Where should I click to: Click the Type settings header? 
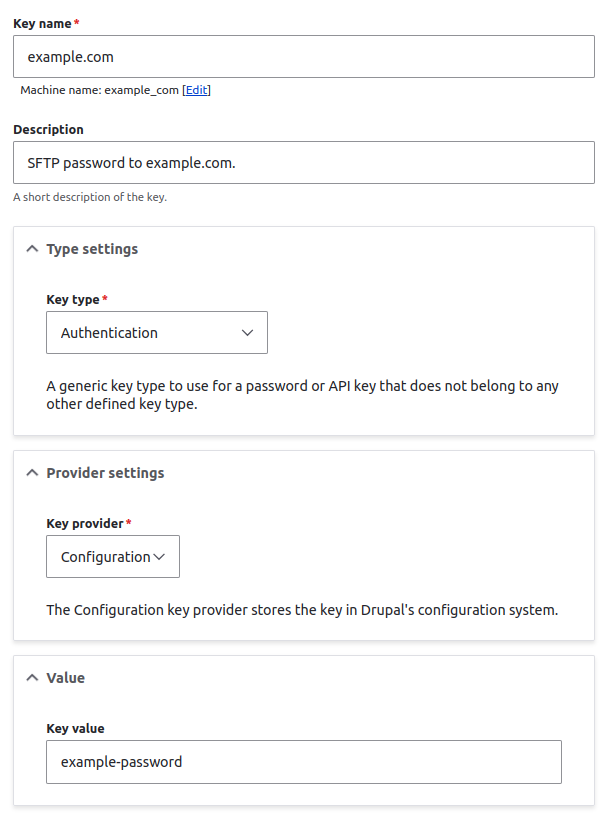pyautogui.click(x=91, y=248)
